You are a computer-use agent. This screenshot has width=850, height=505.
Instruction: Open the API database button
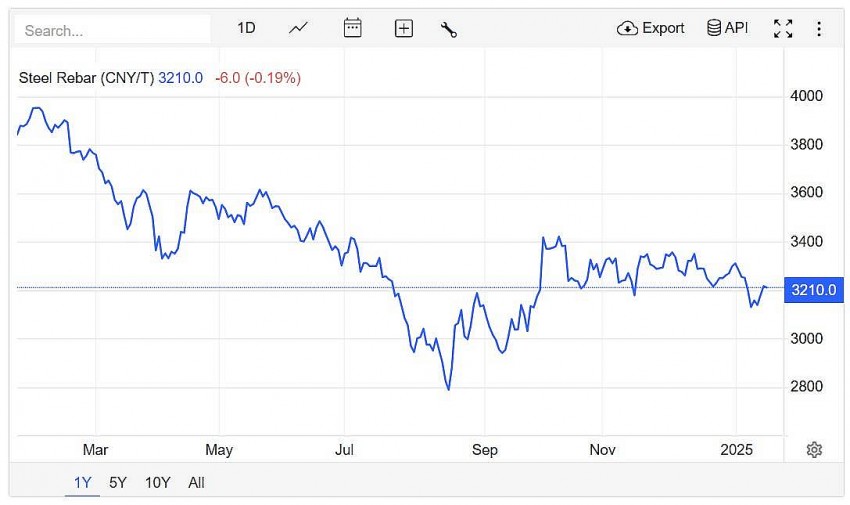[x=727, y=28]
